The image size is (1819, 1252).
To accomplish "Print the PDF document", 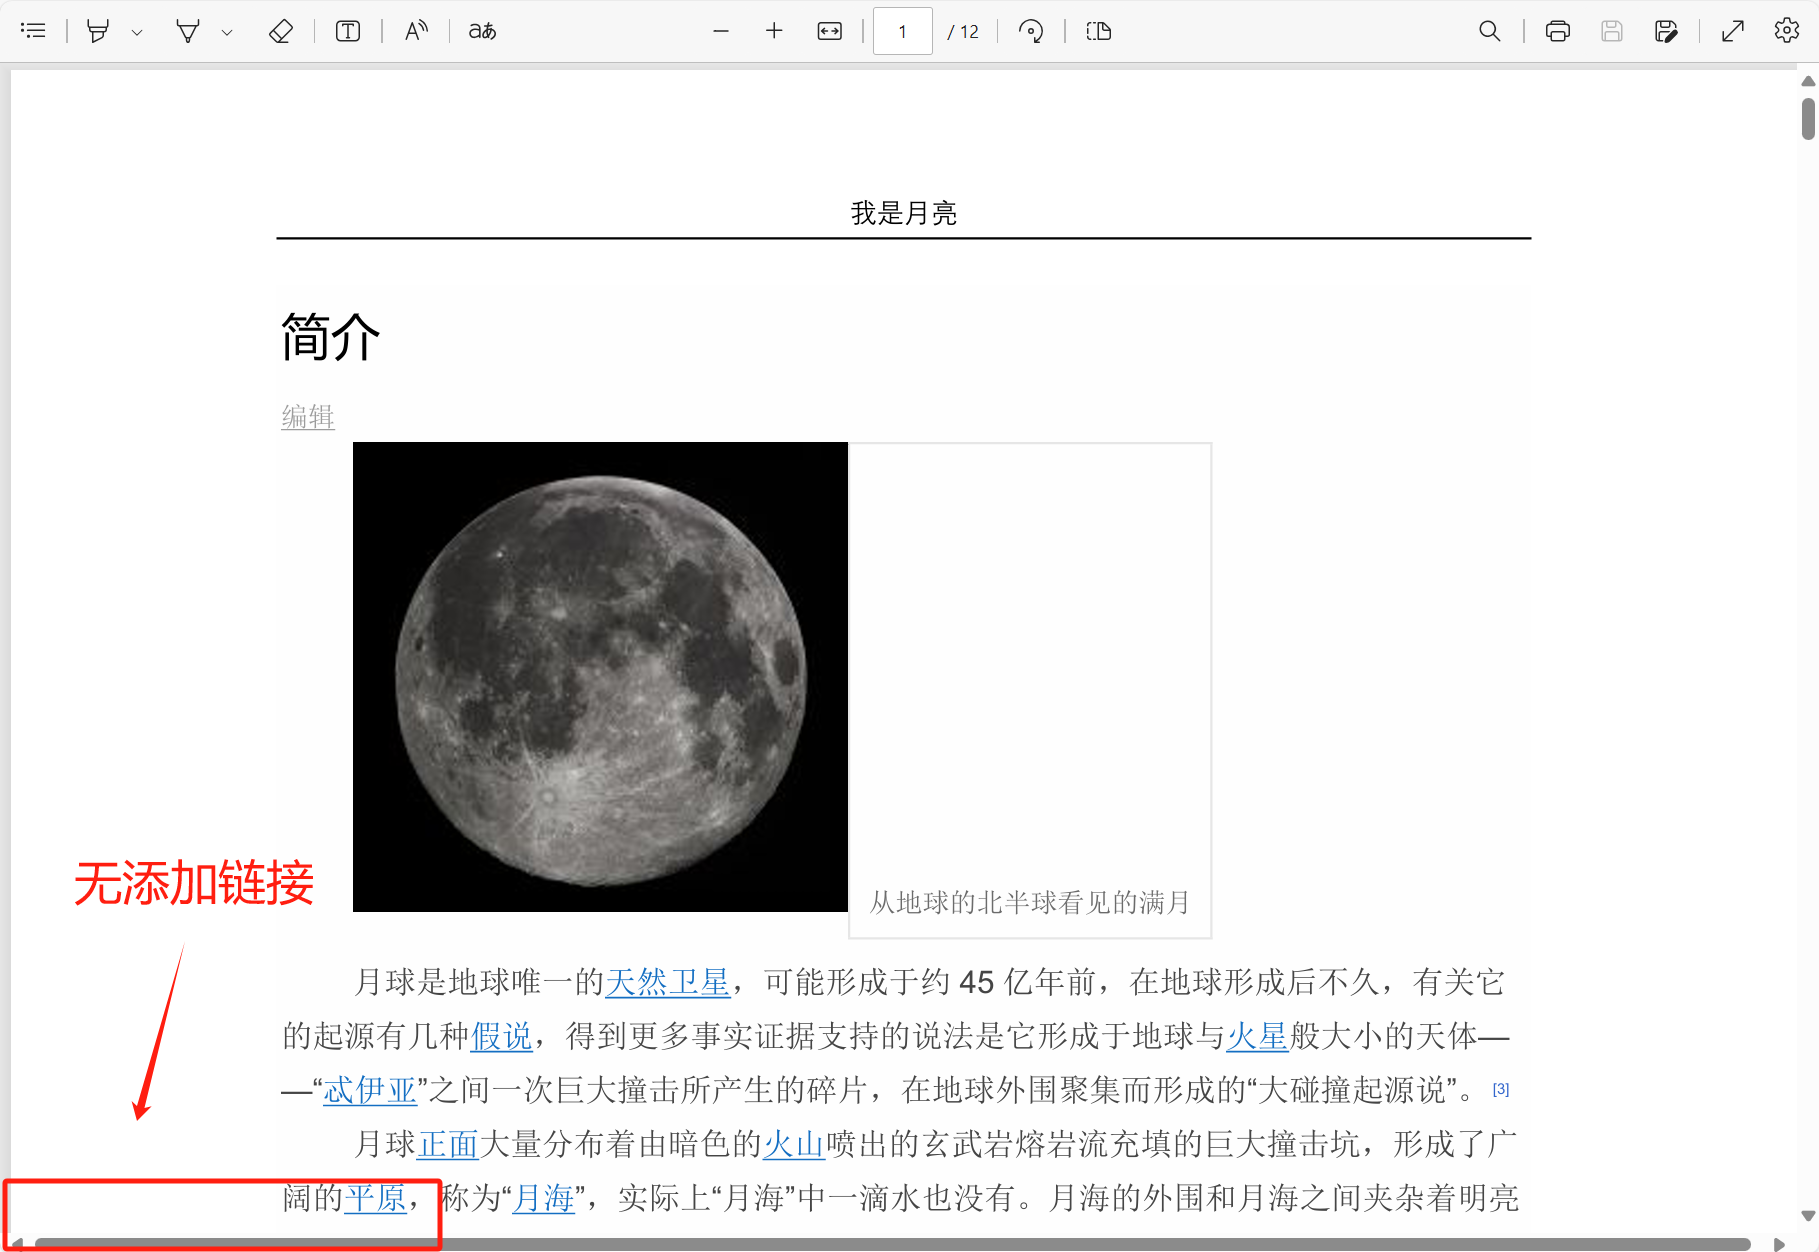I will (1557, 31).
